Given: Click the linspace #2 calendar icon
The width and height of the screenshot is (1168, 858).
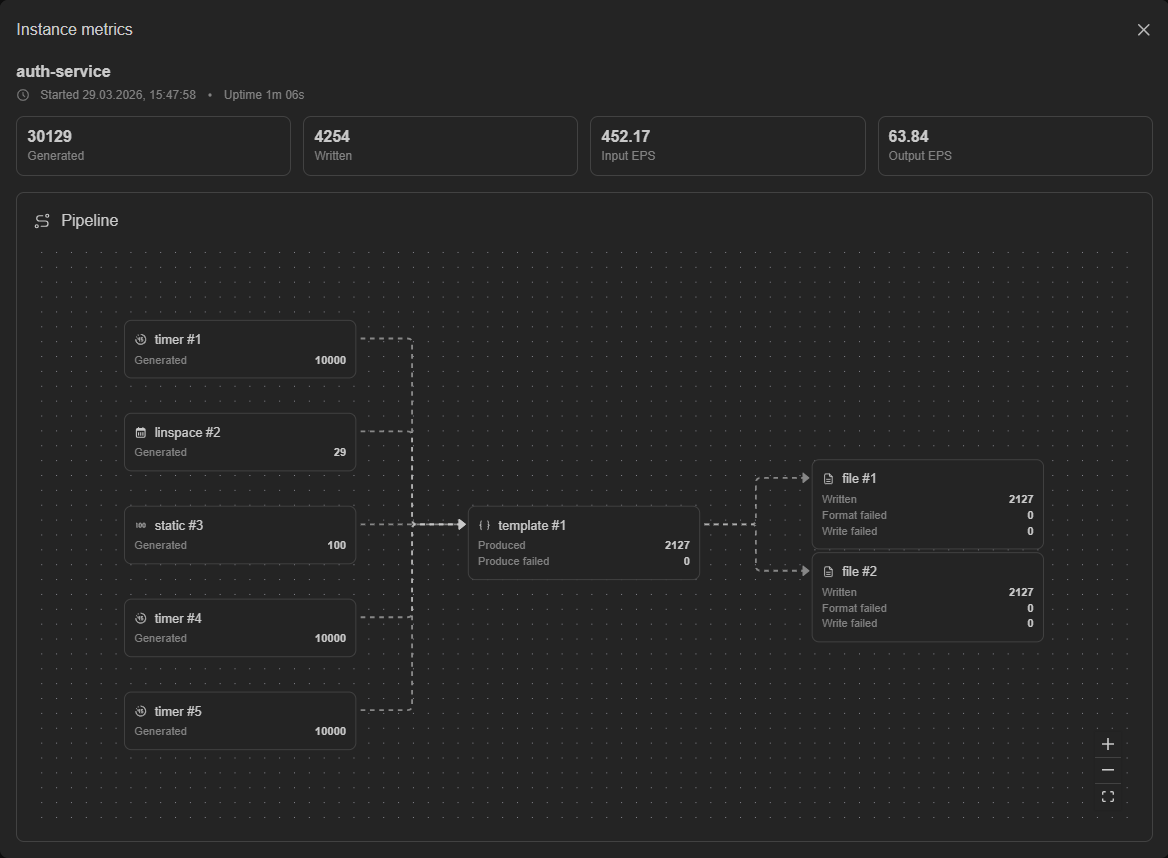Looking at the screenshot, I should (141, 433).
